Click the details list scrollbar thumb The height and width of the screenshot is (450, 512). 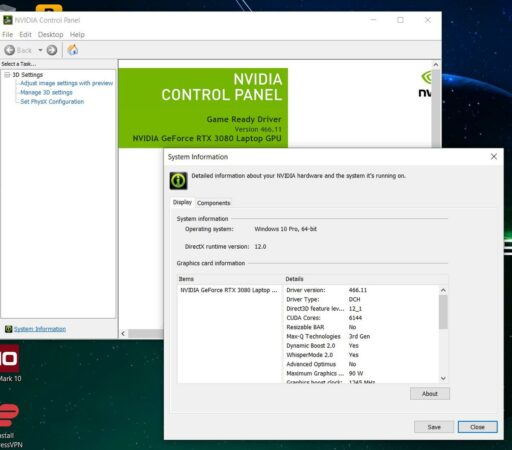tap(443, 312)
